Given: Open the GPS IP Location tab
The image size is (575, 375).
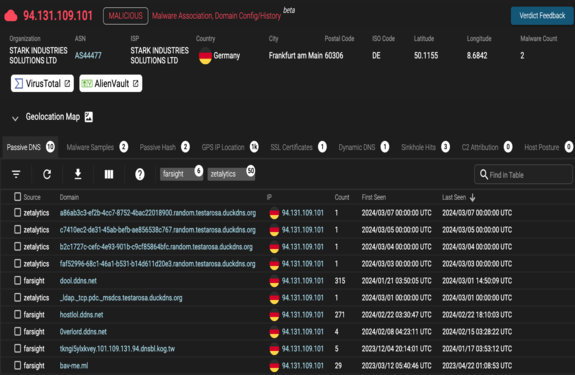Looking at the screenshot, I should point(230,147).
